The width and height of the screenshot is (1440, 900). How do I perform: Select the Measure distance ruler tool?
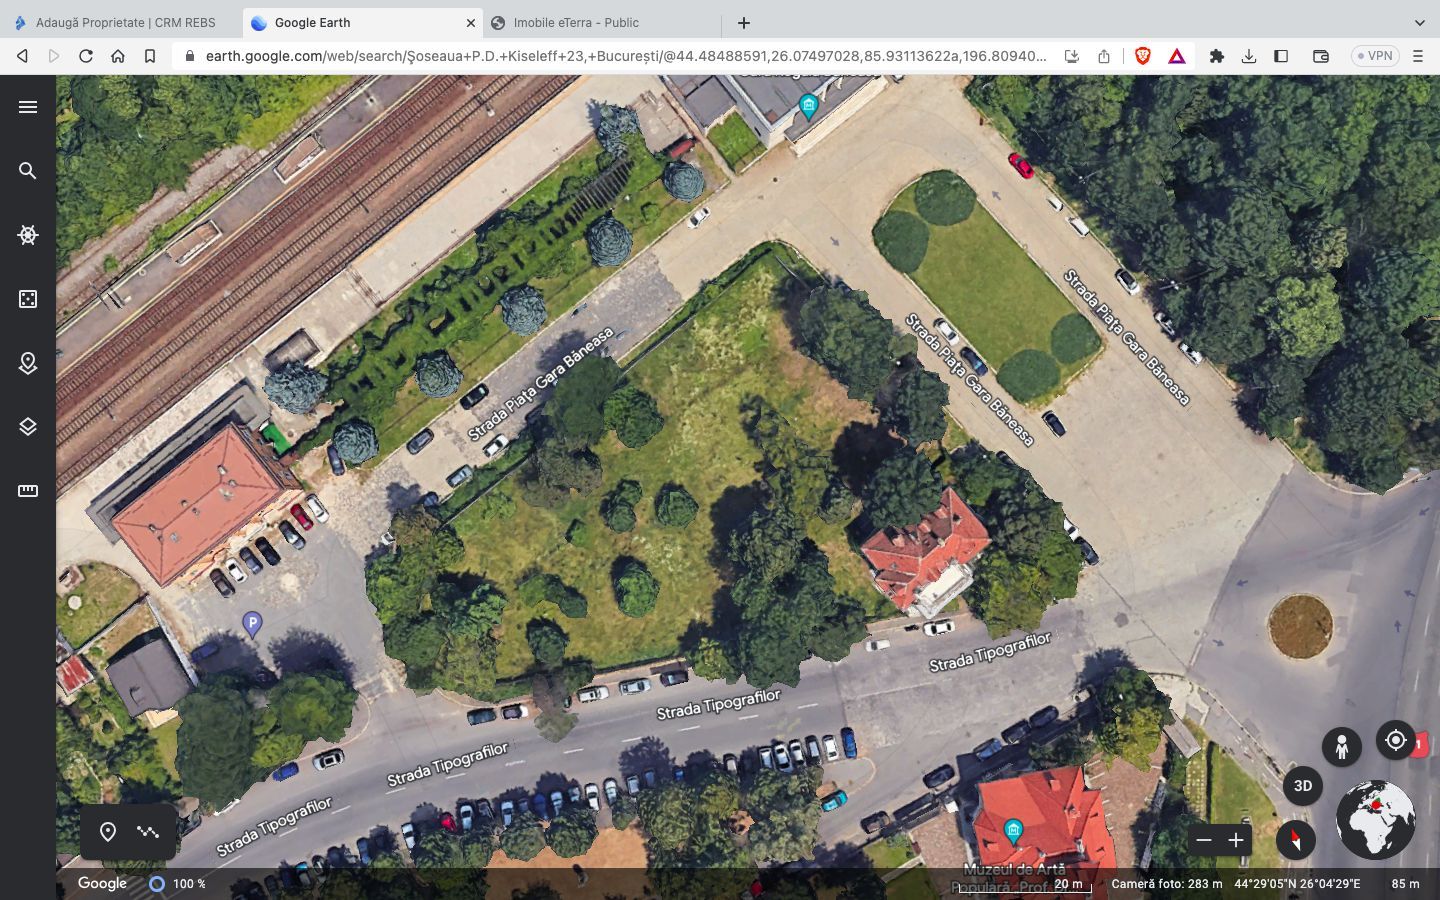tap(27, 490)
